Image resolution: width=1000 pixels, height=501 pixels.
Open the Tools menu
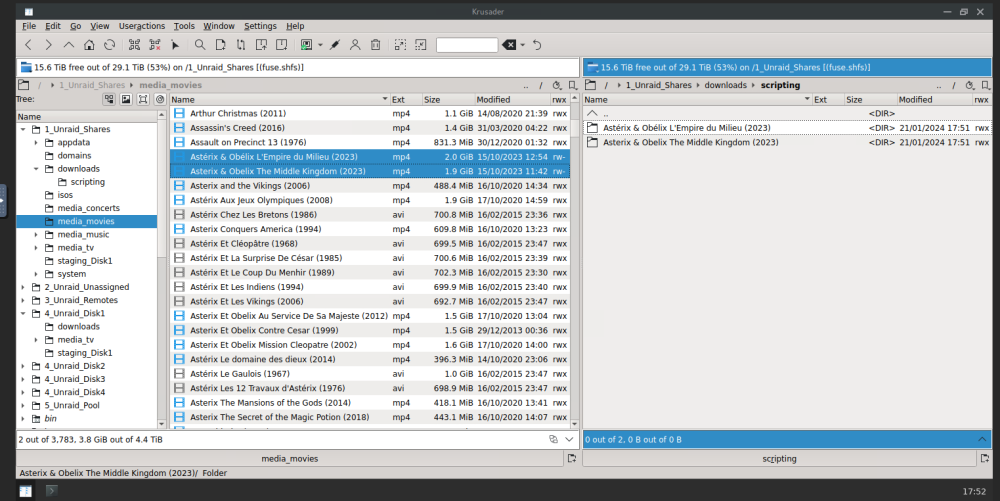[x=184, y=26]
